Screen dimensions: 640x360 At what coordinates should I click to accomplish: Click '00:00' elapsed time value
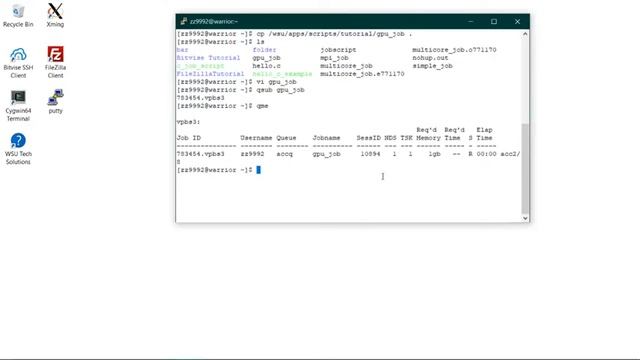(487, 154)
